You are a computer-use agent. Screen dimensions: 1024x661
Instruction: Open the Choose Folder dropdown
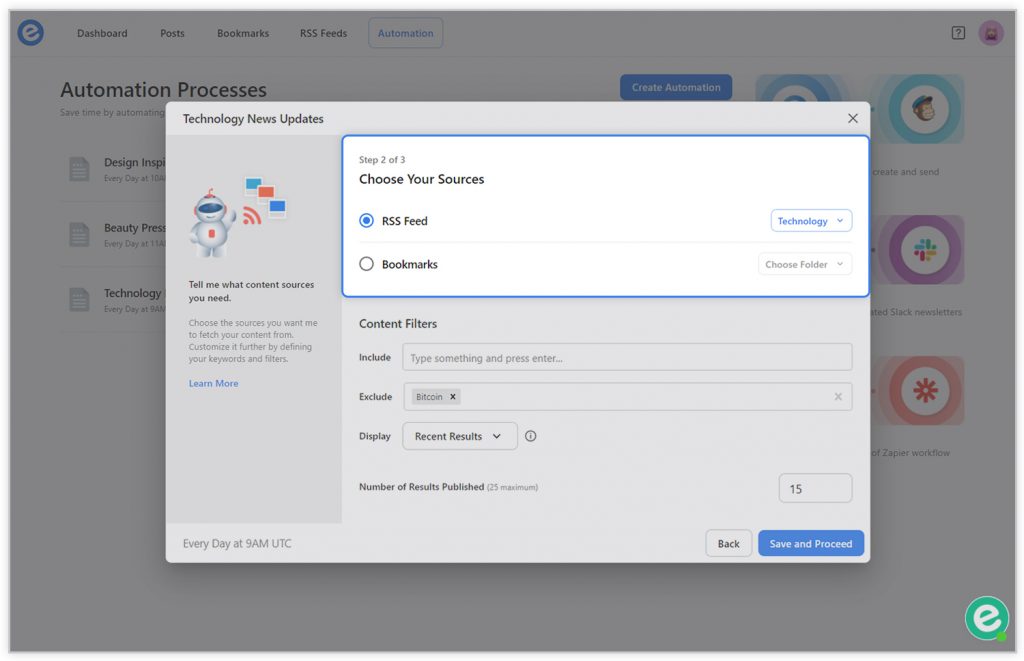pyautogui.click(x=804, y=264)
